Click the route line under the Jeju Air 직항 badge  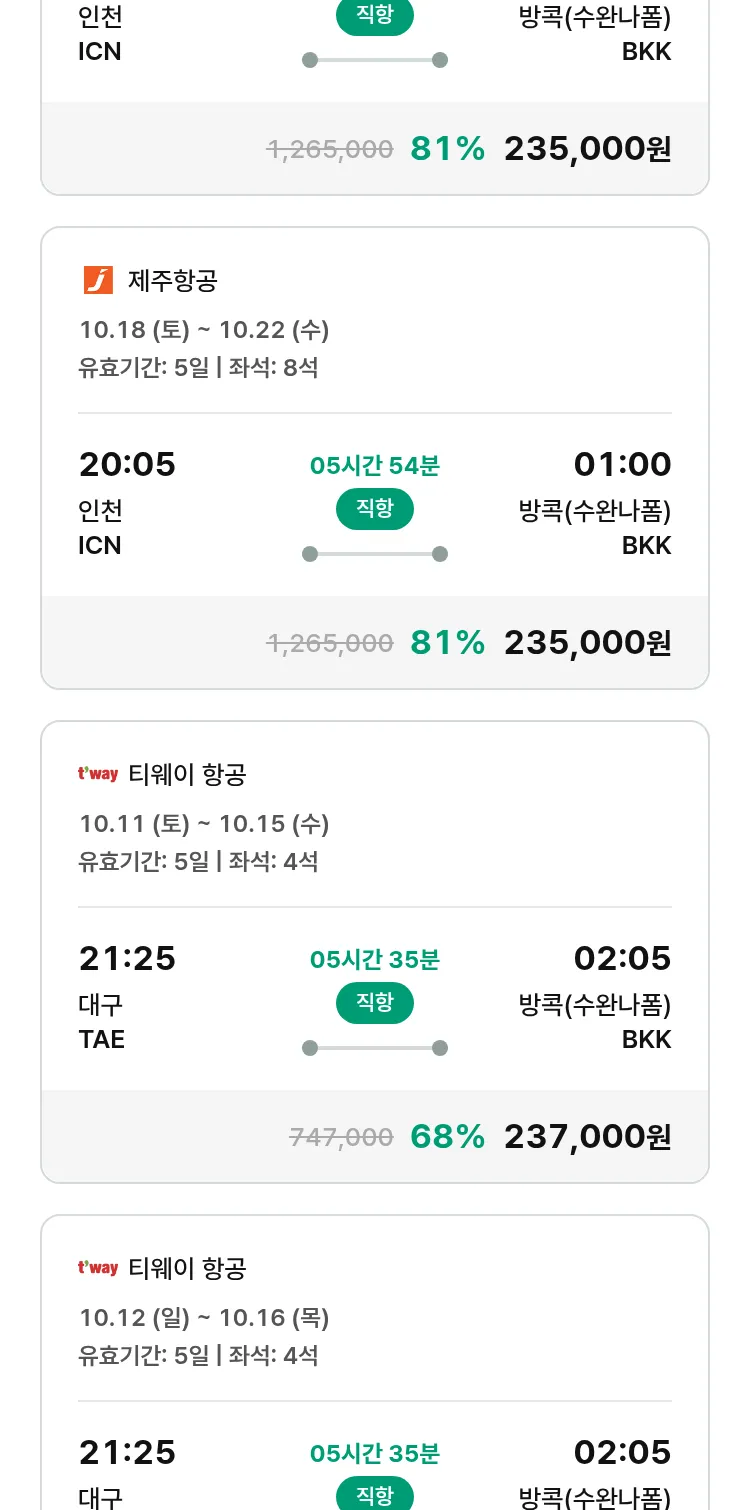click(x=374, y=554)
